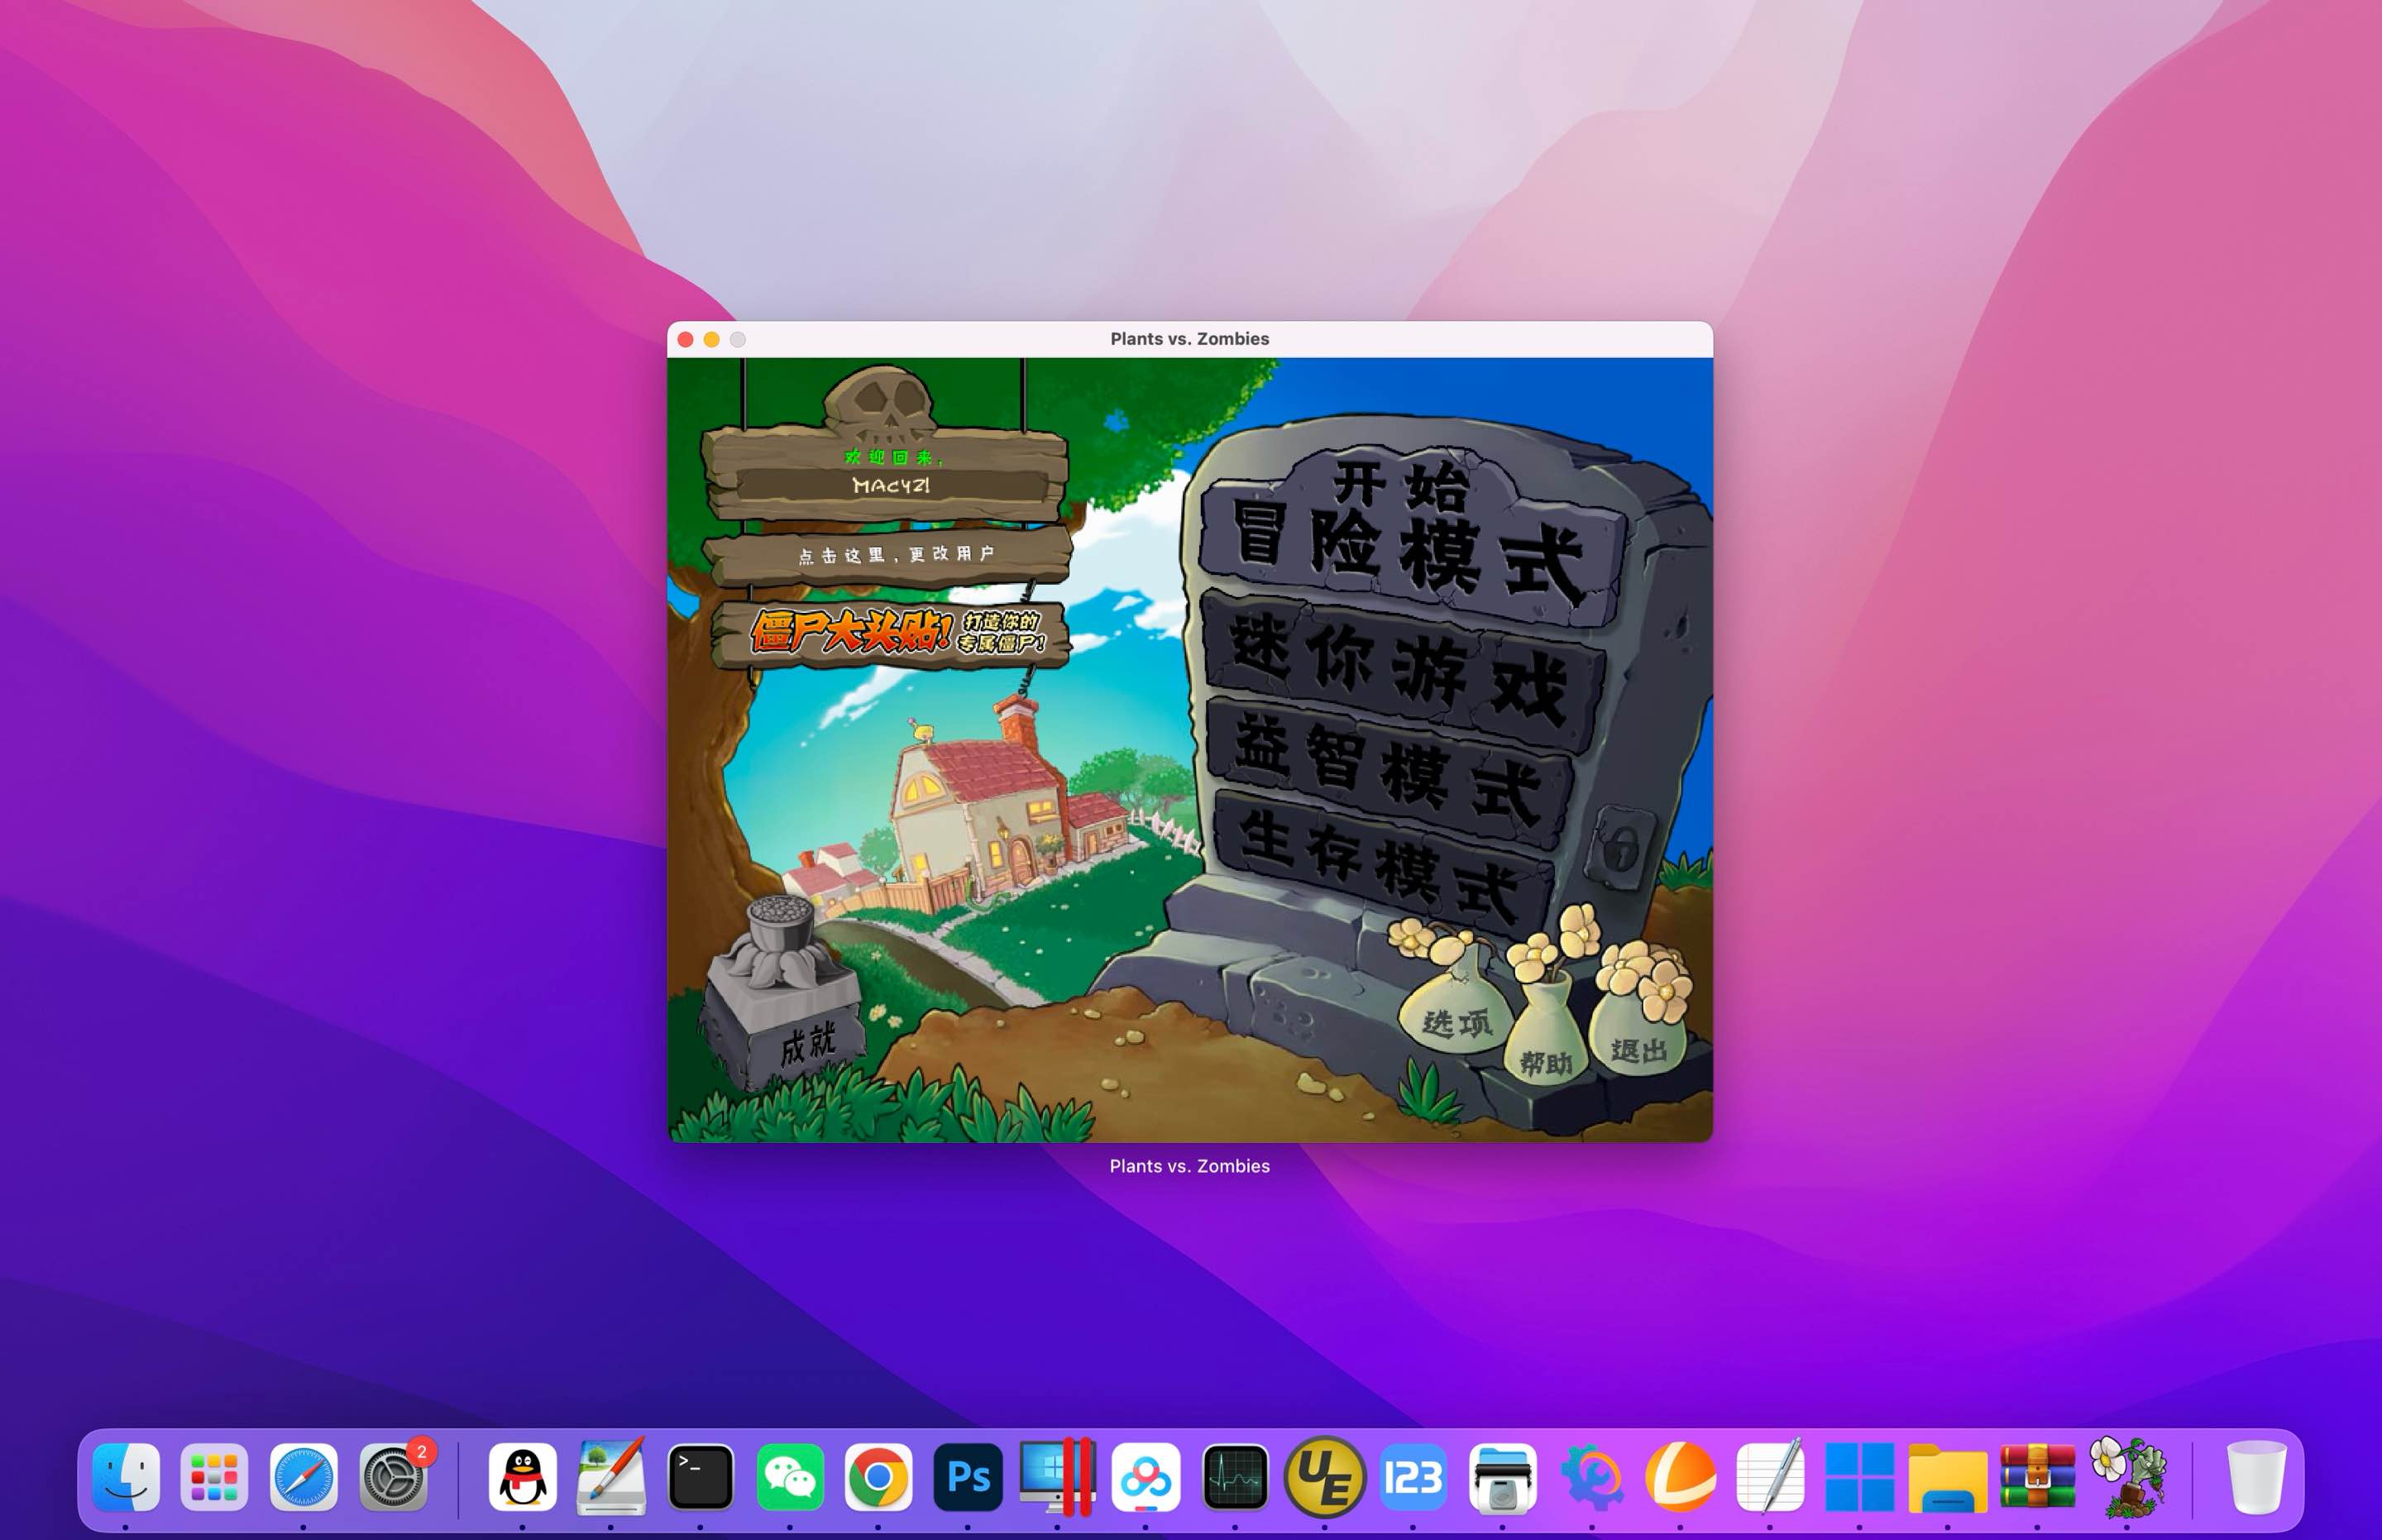Open Finder from the dock
Screen dimensions: 2382x1540
tap(126, 1477)
